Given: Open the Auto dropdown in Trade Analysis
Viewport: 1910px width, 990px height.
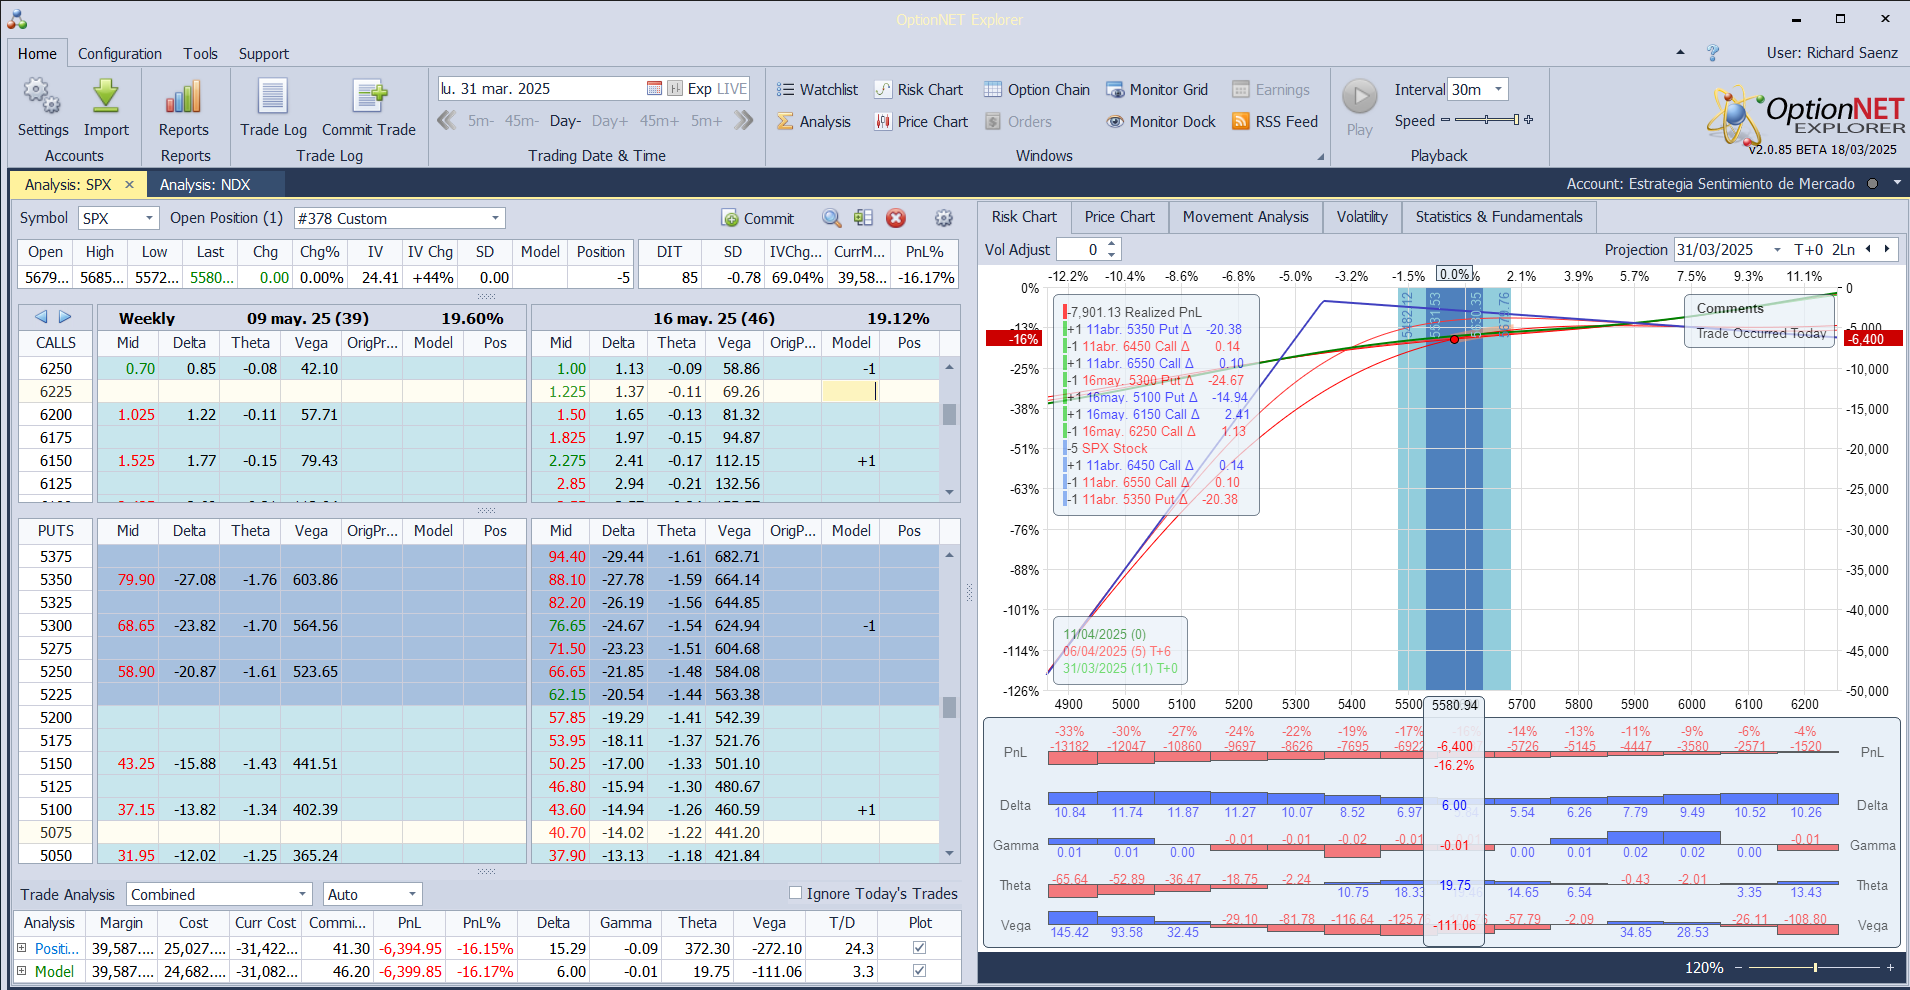Looking at the screenshot, I should (x=411, y=894).
